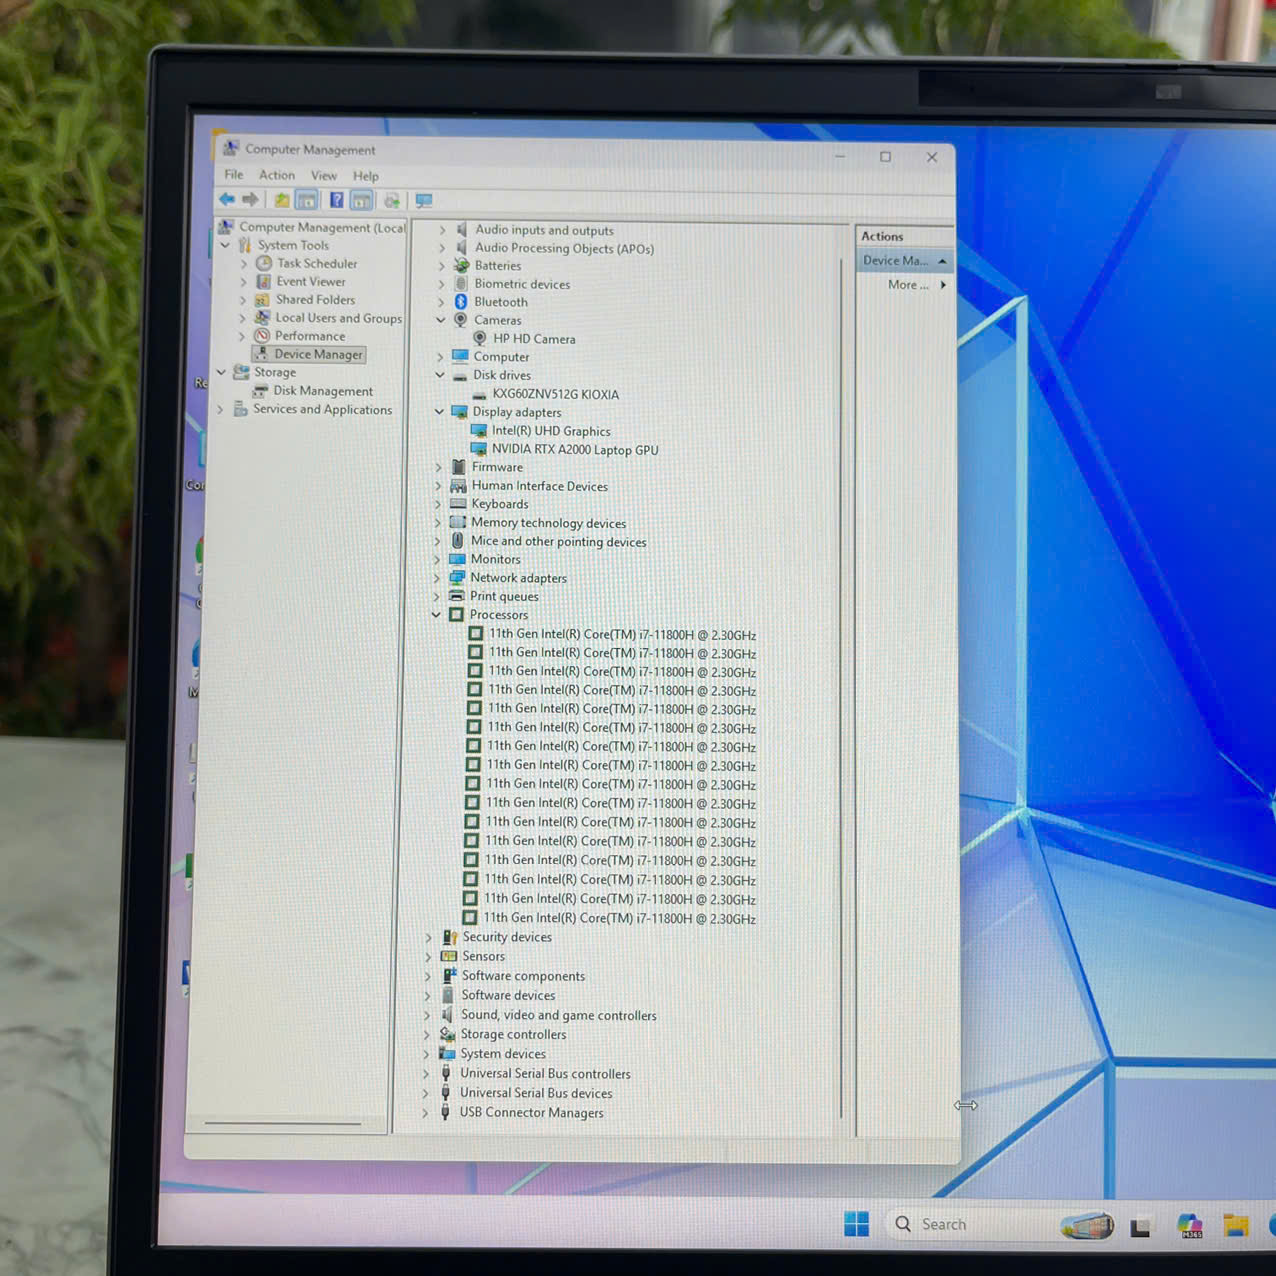This screenshot has width=1276, height=1276.
Task: Select Disk Management under Storage
Action: (322, 391)
